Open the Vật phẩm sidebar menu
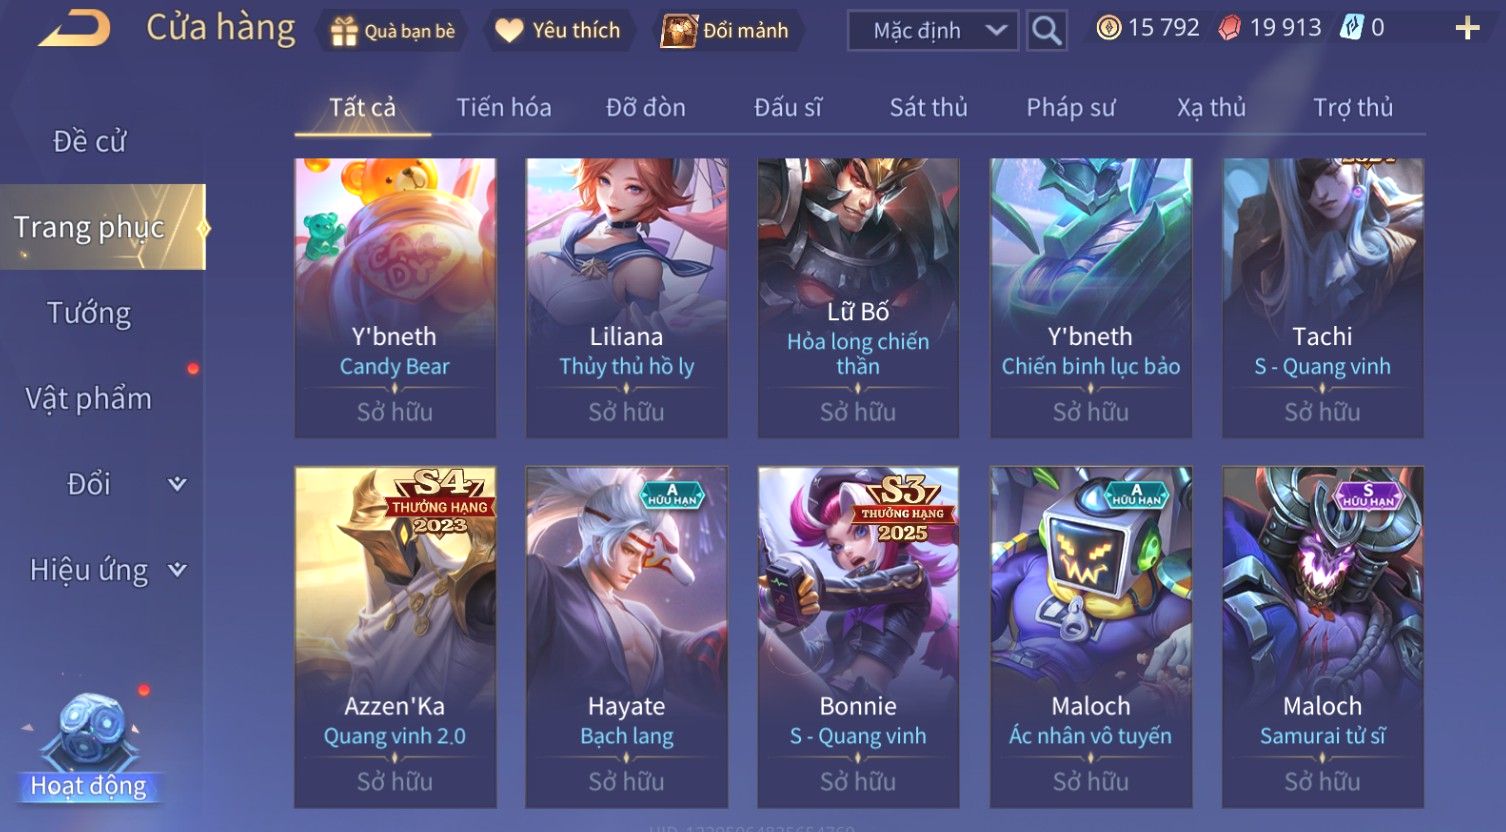The height and width of the screenshot is (832, 1506). [89, 399]
